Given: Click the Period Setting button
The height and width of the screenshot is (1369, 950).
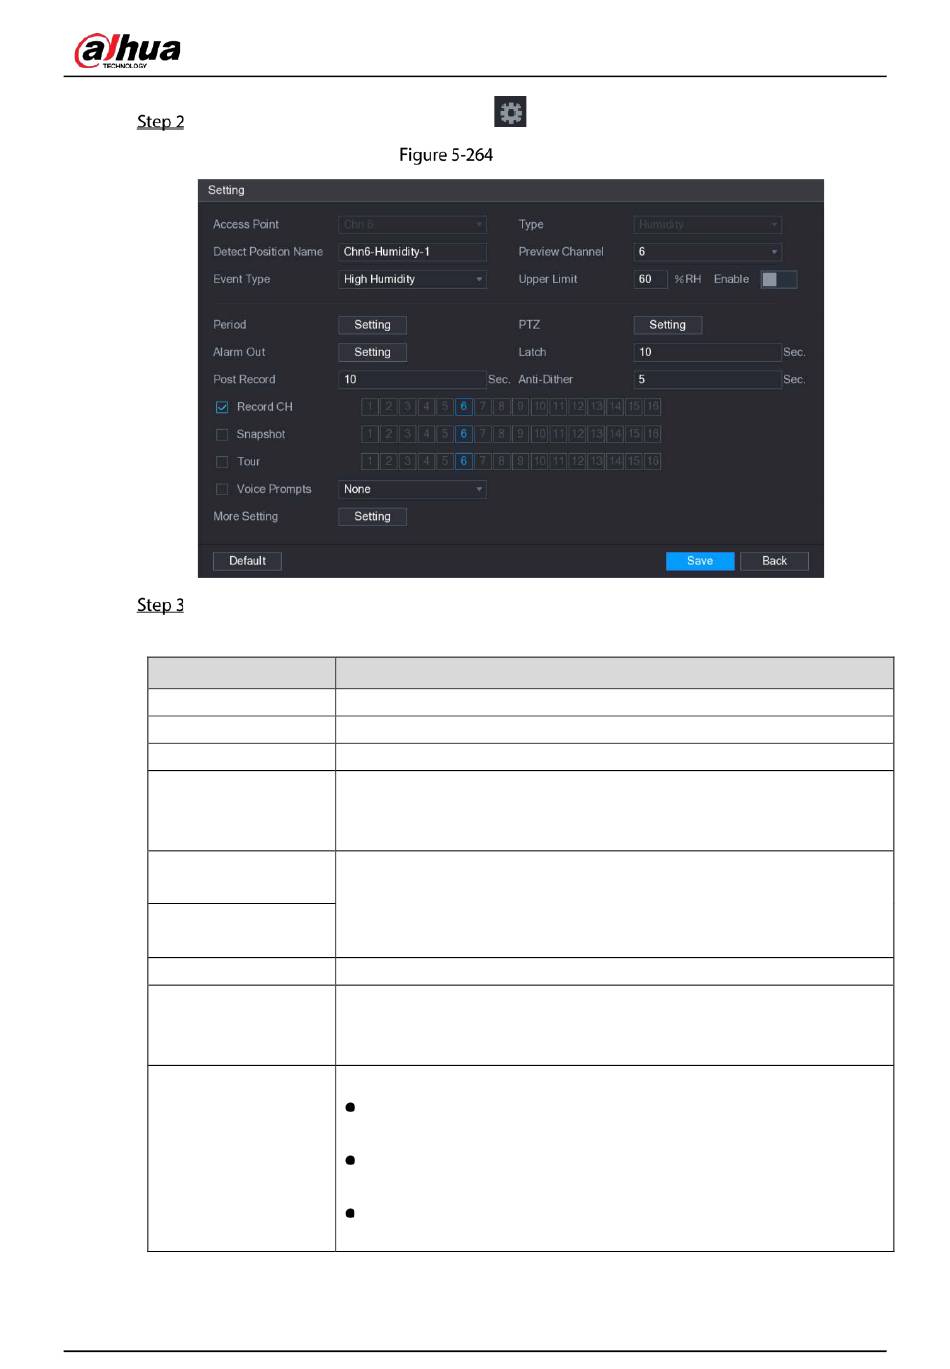Looking at the screenshot, I should [372, 325].
